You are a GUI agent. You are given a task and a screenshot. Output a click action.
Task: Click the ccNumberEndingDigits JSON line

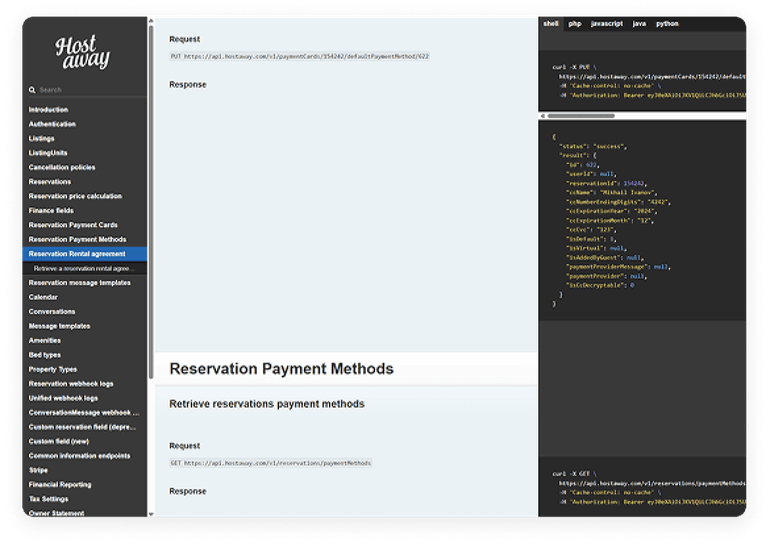tap(618, 202)
